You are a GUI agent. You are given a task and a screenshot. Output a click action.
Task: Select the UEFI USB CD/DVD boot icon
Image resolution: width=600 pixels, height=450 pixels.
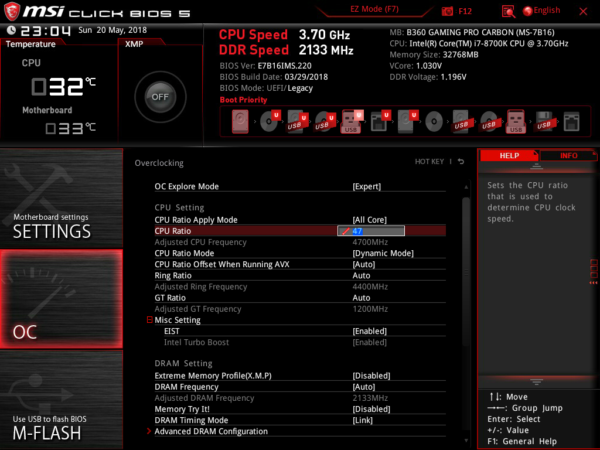325,121
